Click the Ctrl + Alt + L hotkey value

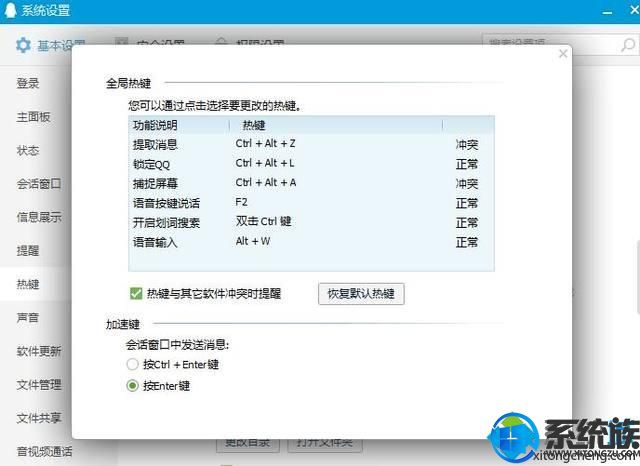tap(265, 163)
